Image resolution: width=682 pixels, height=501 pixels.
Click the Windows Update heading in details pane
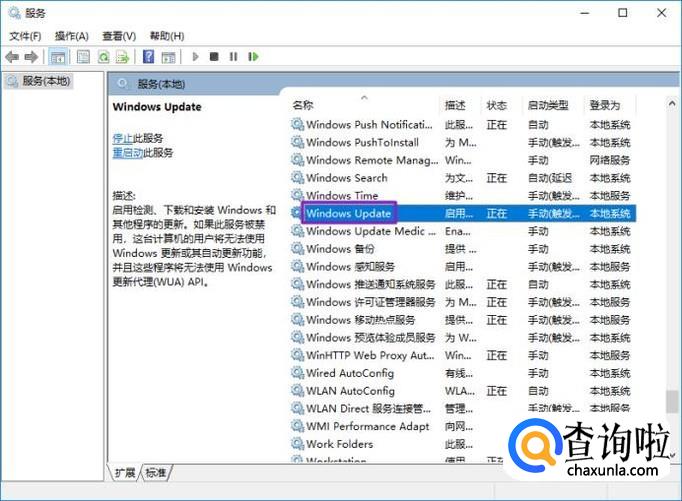pos(157,107)
